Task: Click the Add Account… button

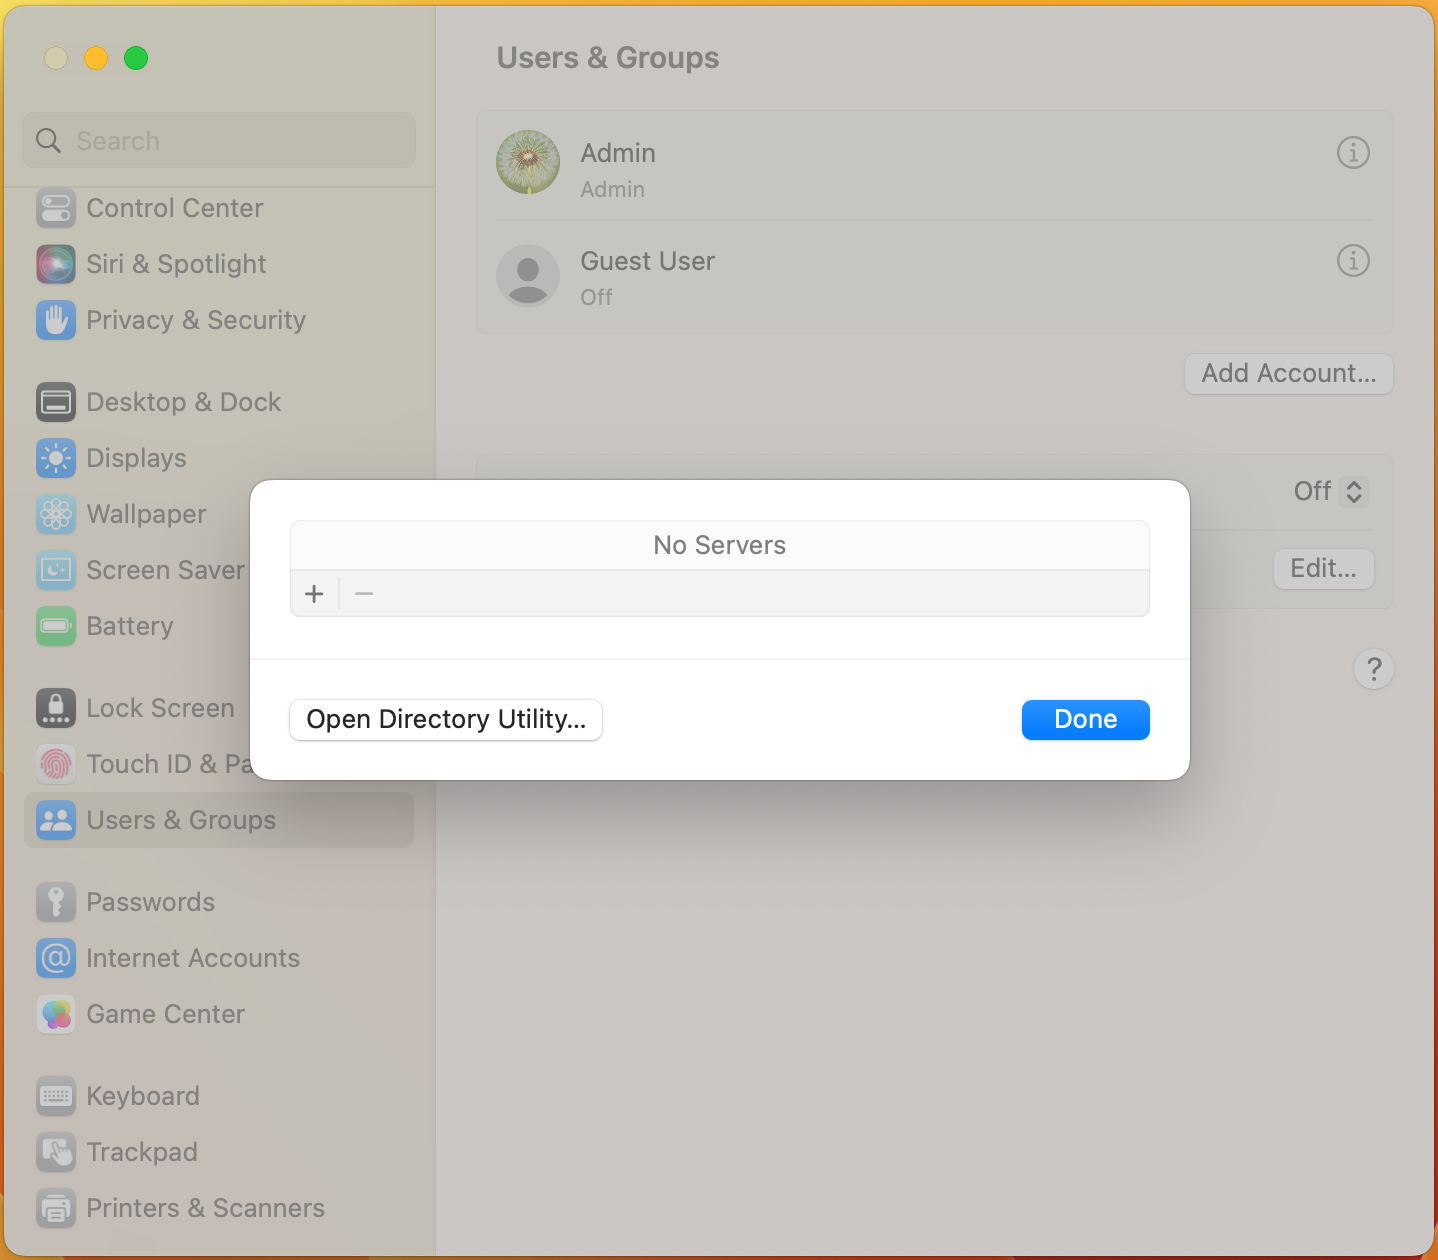Action: pos(1289,374)
